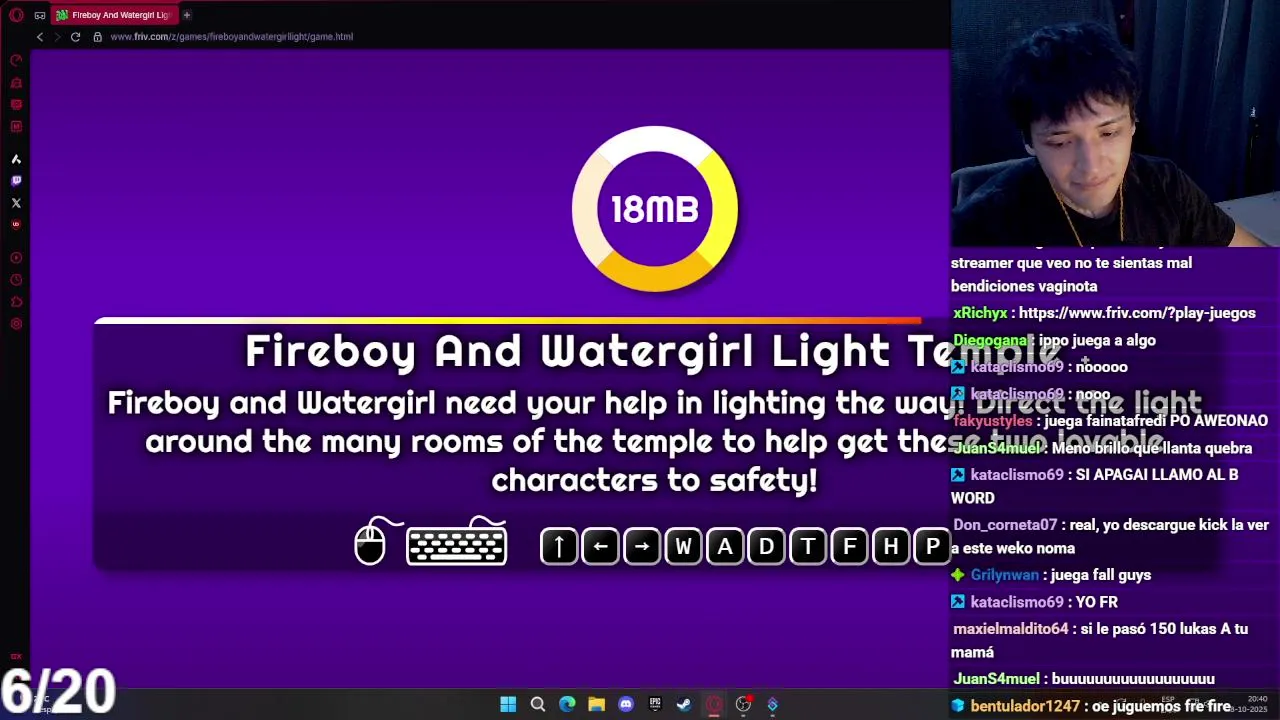Viewport: 1280px width, 720px height.
Task: Click the H key icon
Action: pos(891,546)
